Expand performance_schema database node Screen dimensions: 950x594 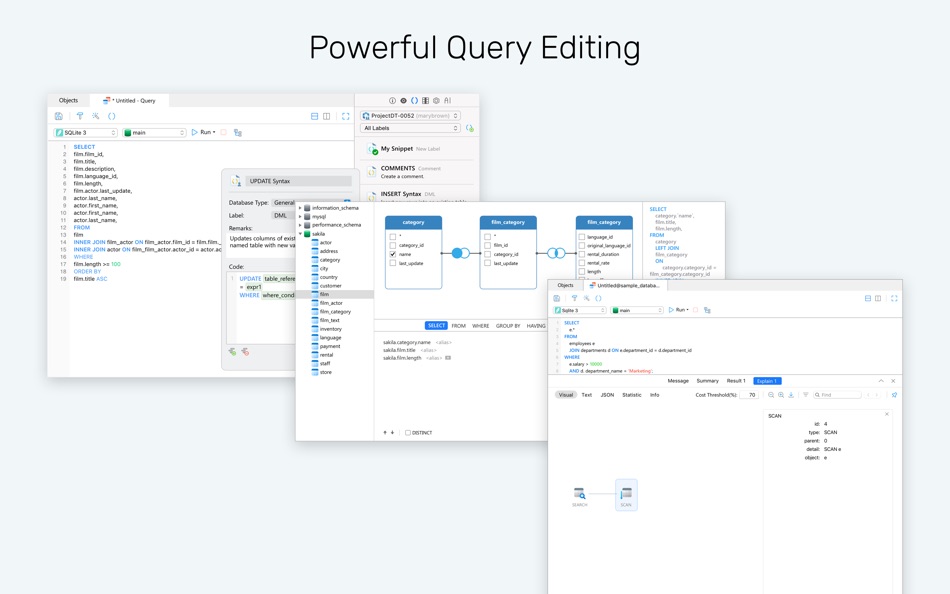coord(300,225)
